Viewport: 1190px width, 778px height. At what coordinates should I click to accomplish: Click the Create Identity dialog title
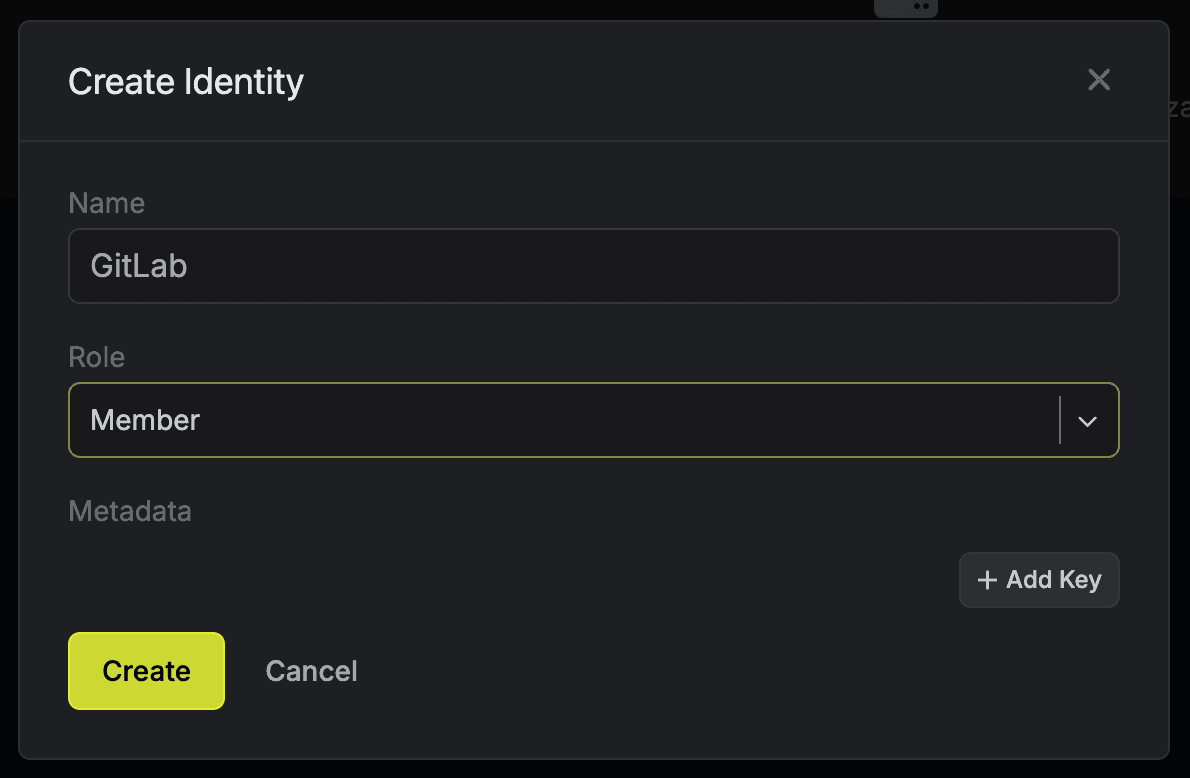point(185,82)
